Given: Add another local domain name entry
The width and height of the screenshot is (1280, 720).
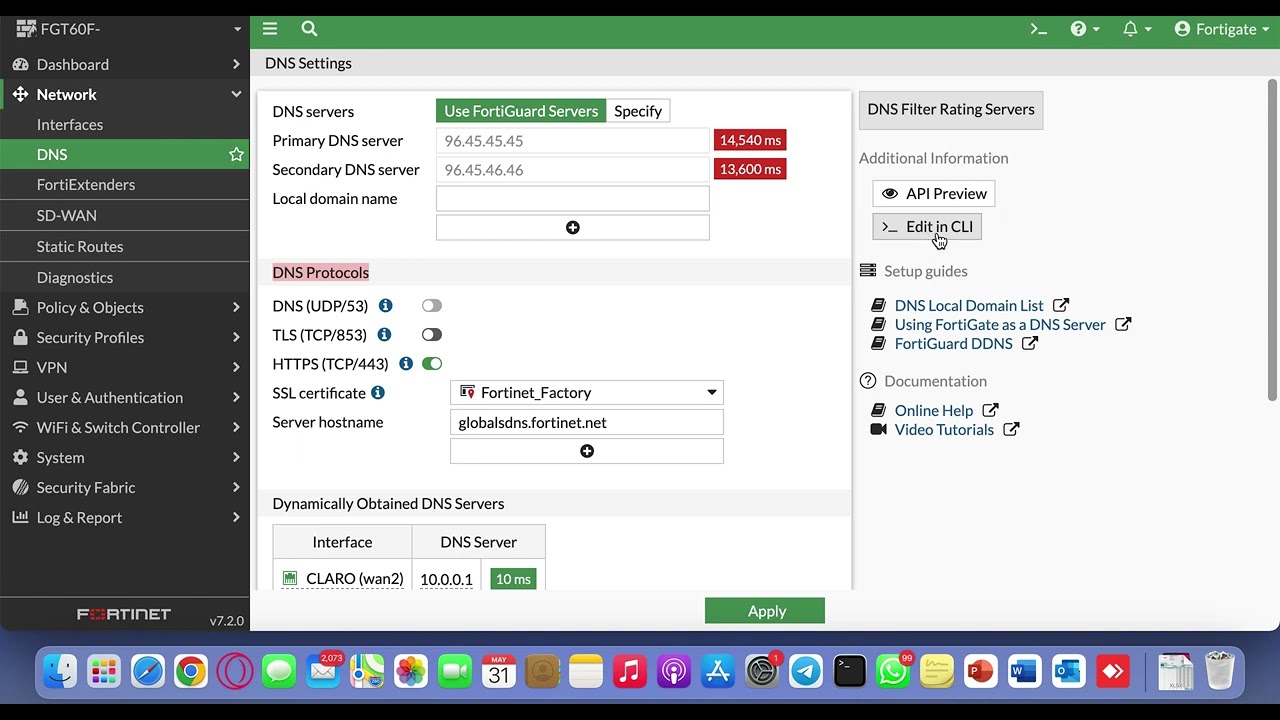Looking at the screenshot, I should click(x=573, y=228).
